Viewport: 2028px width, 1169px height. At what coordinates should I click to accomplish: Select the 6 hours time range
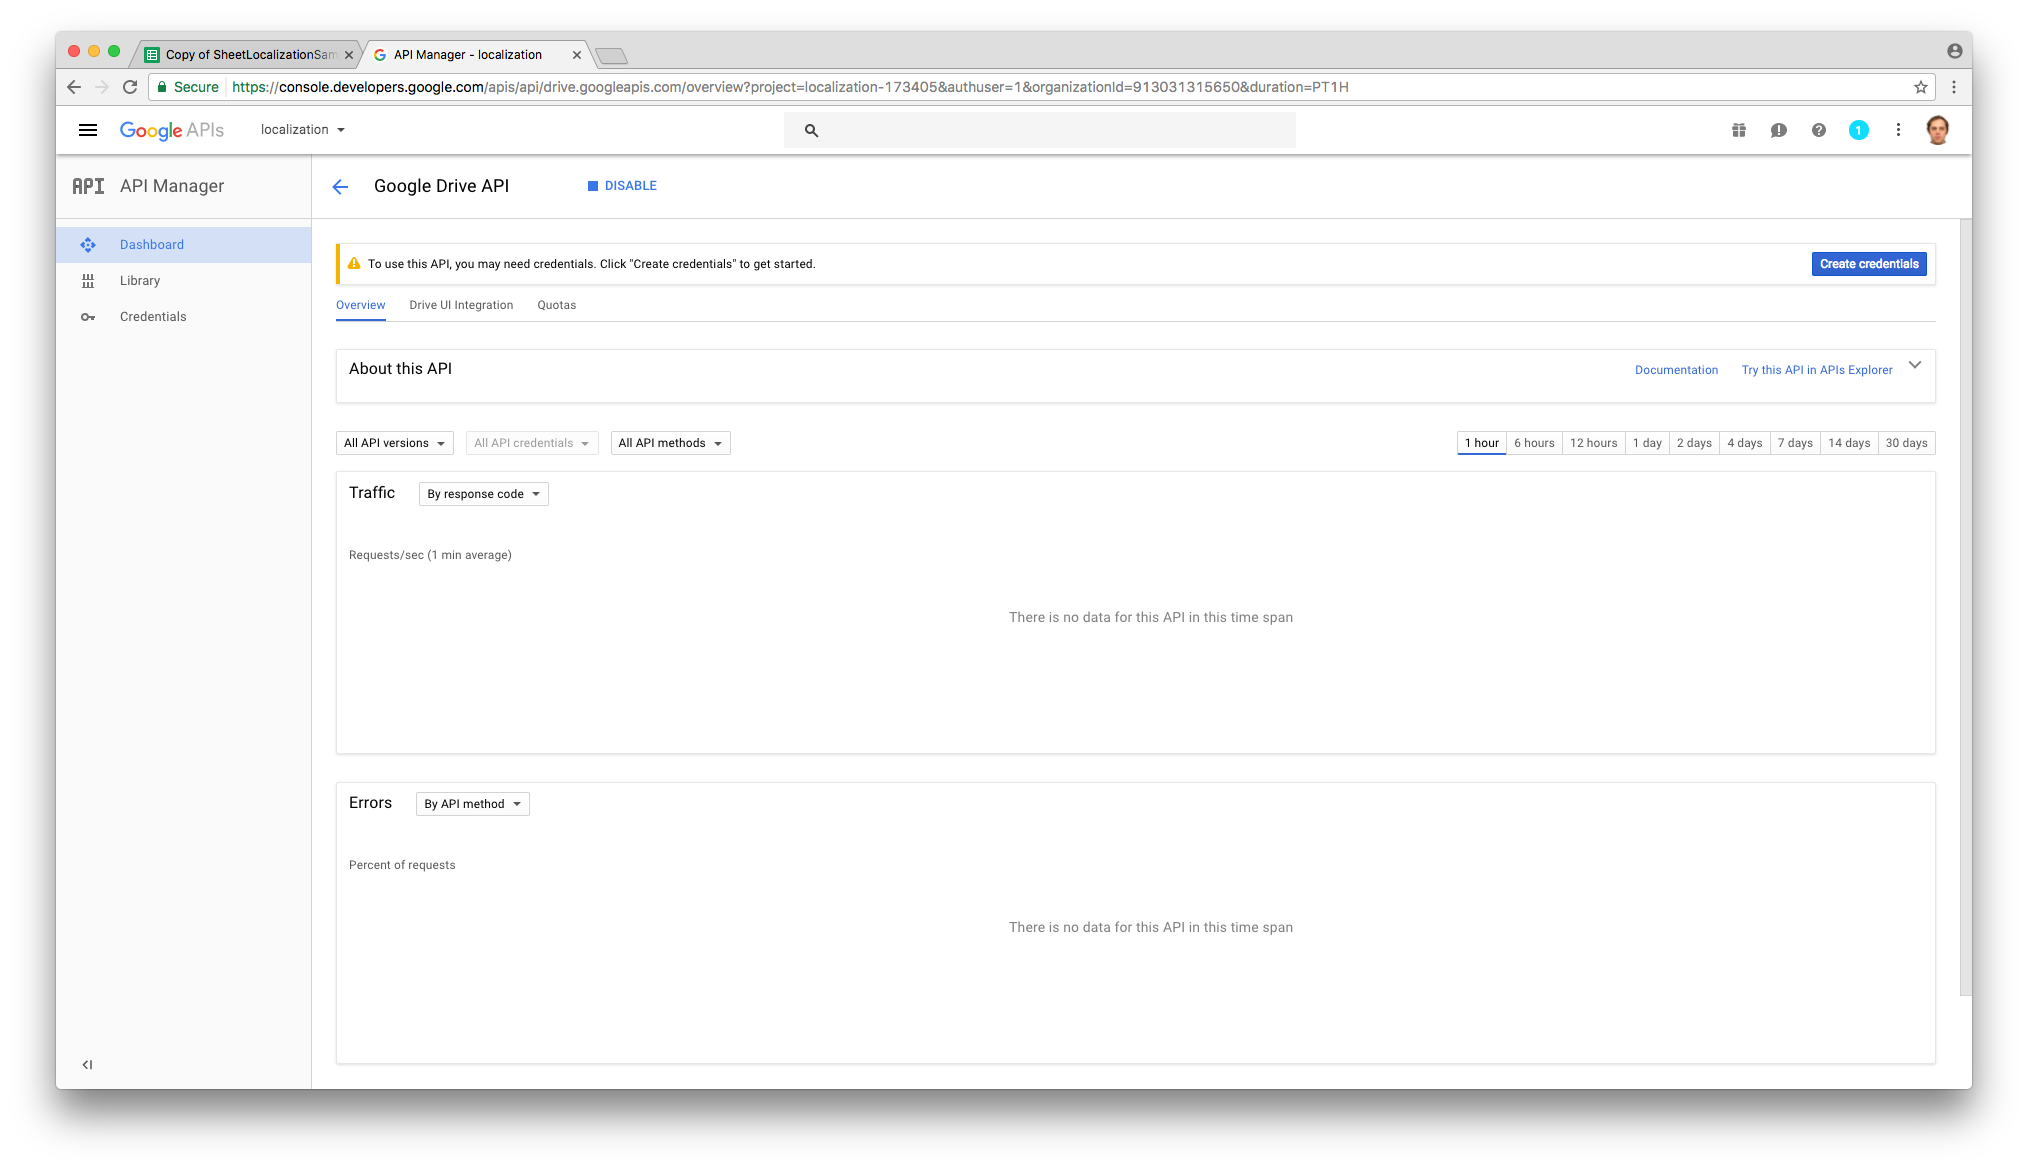(x=1533, y=443)
